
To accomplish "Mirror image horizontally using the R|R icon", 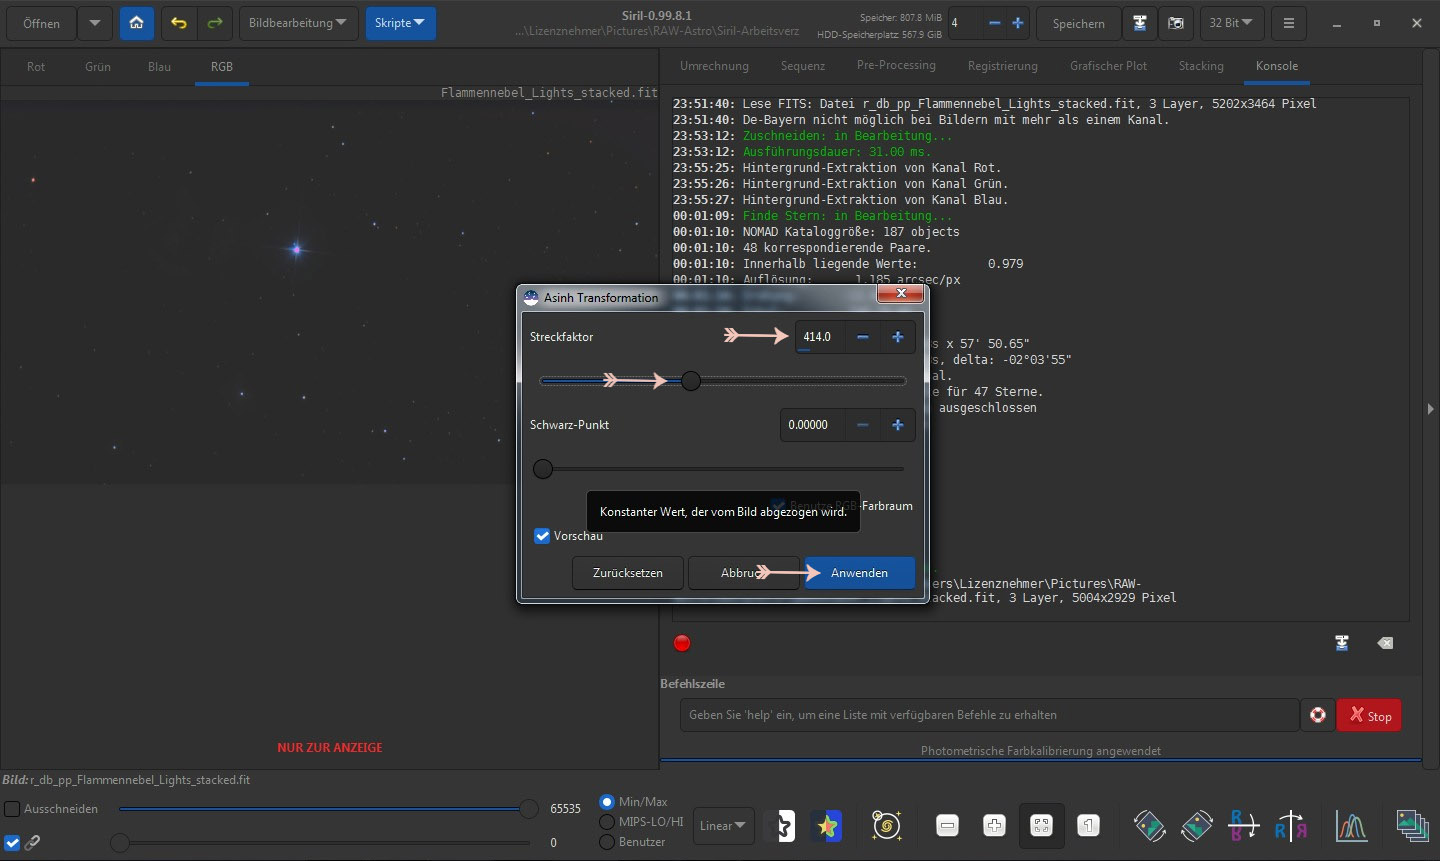I will click(1290, 826).
